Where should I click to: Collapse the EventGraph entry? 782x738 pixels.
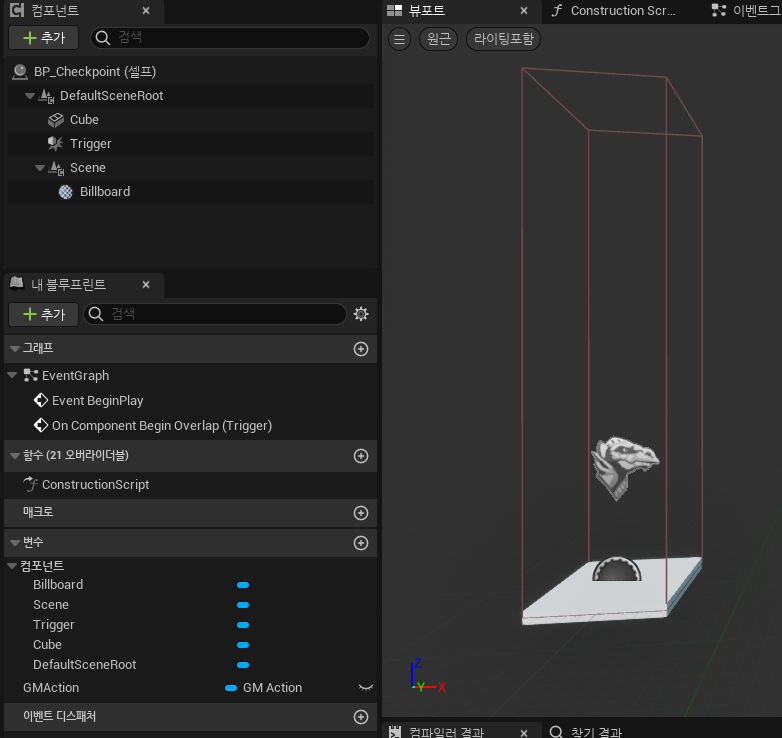pyautogui.click(x=12, y=375)
